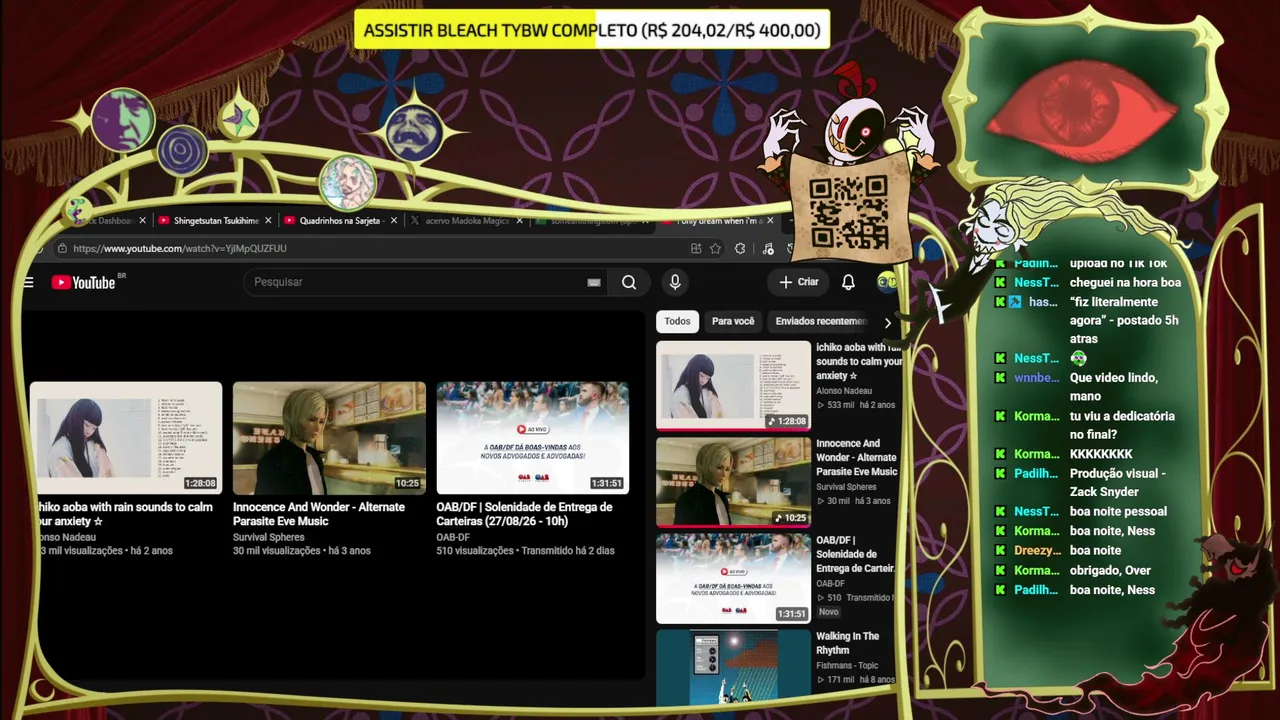Open Innocence And Wonder sidebar thumbnail
Viewport: 1280px width, 720px height.
[733, 481]
